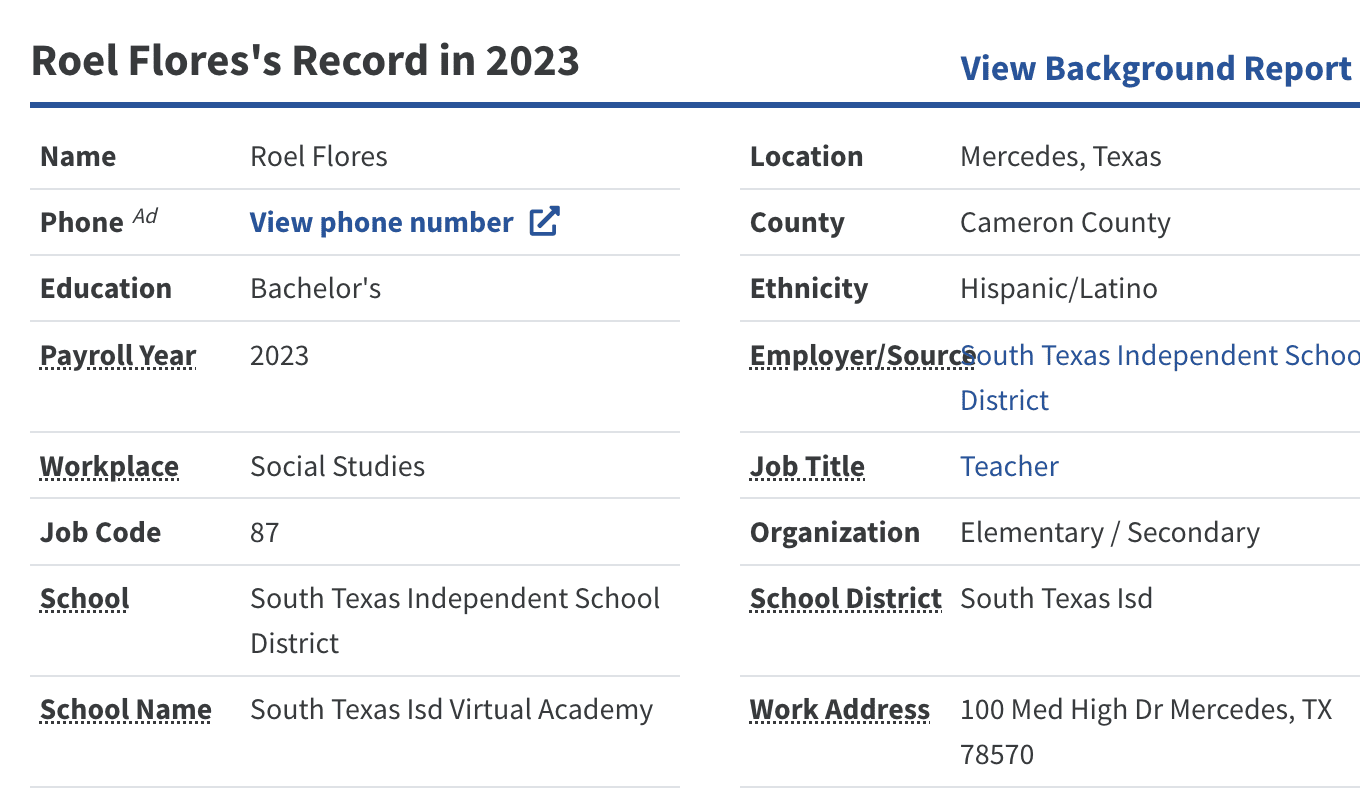Click the School District label
This screenshot has height=792, width=1360.
[x=846, y=598]
